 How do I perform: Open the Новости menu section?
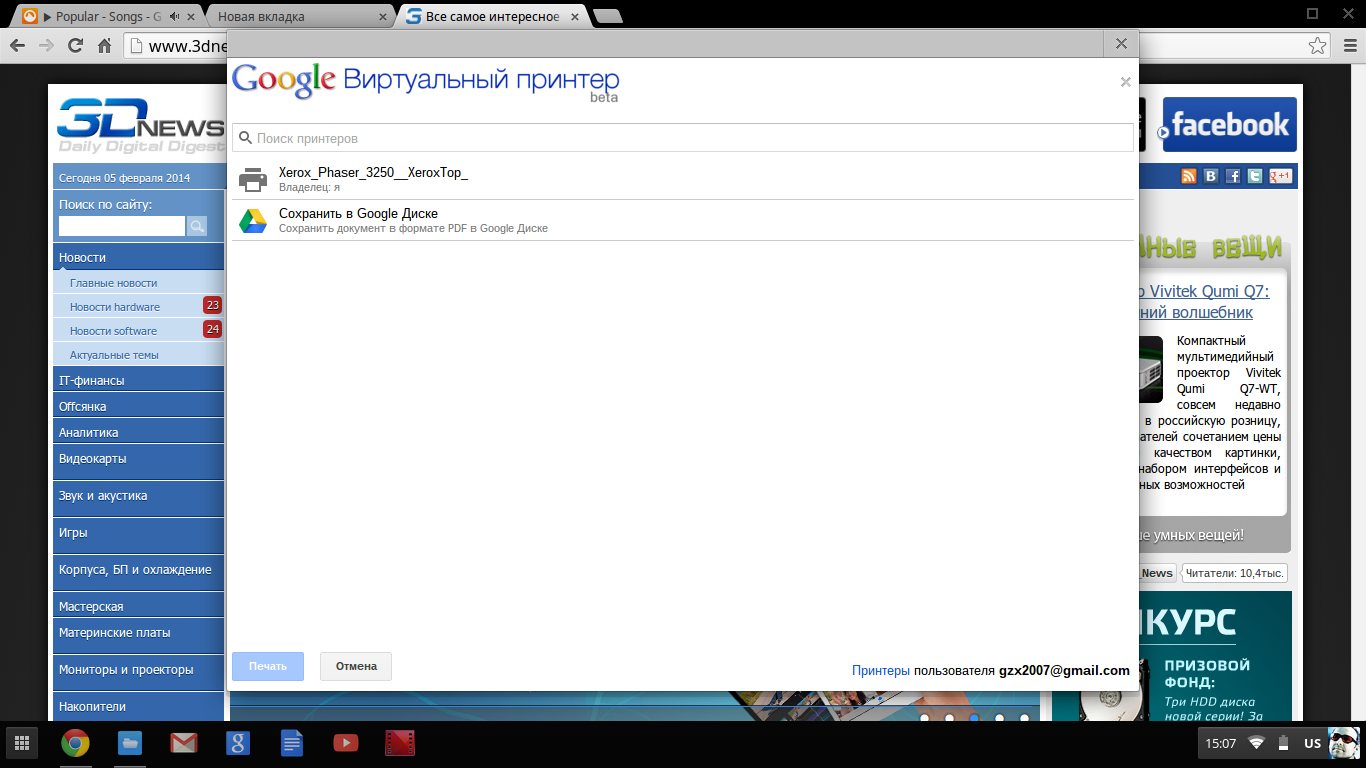tap(138, 257)
